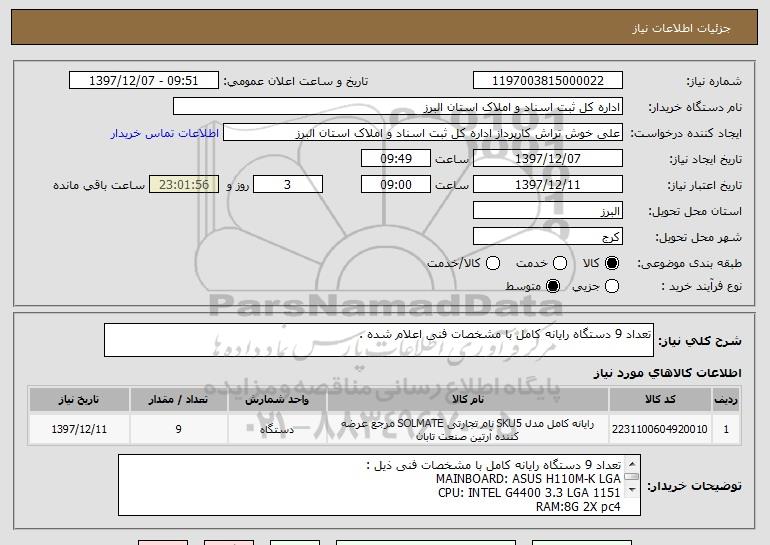Choose the جزیی purchase type radio
Screen dimensions: 770x545
(612, 286)
